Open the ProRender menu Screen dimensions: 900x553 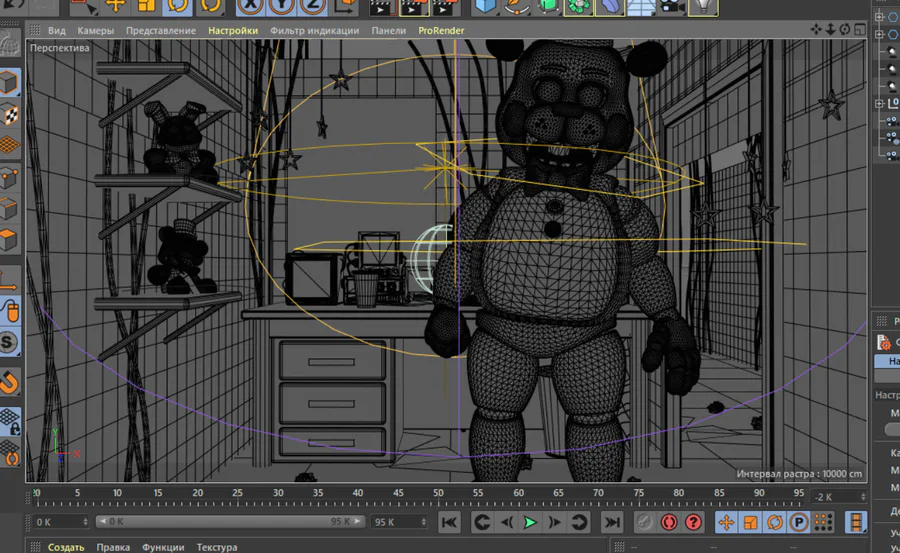pos(441,30)
